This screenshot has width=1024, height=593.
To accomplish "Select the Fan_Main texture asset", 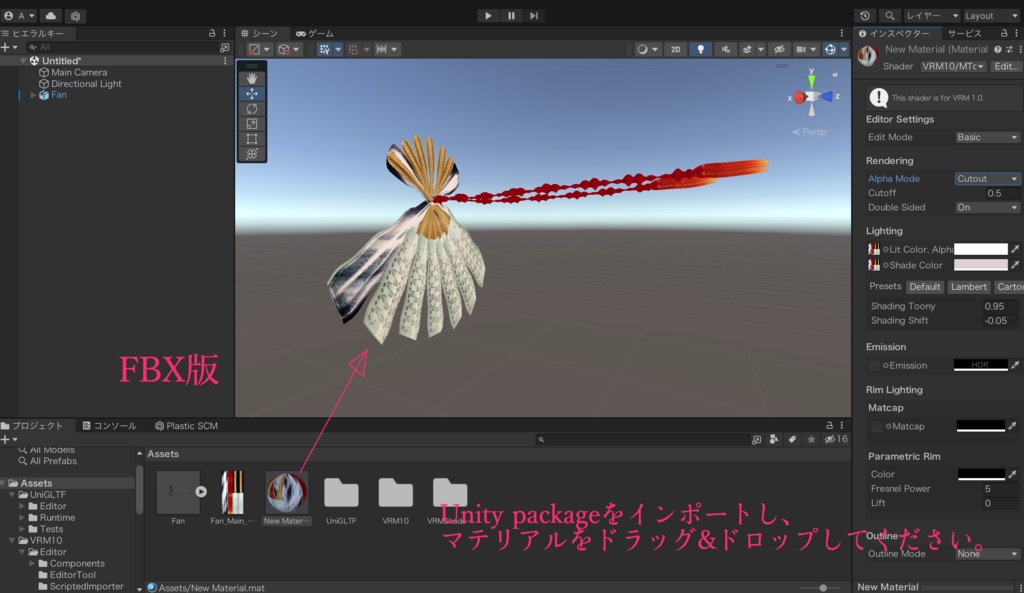I will tap(232, 492).
